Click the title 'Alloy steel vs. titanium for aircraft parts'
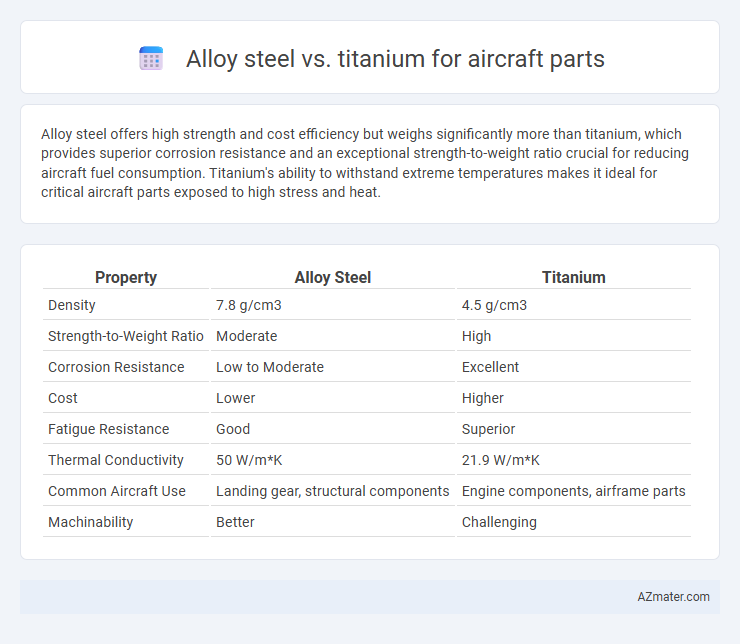Image resolution: width=740 pixels, height=644 pixels. coord(395,59)
